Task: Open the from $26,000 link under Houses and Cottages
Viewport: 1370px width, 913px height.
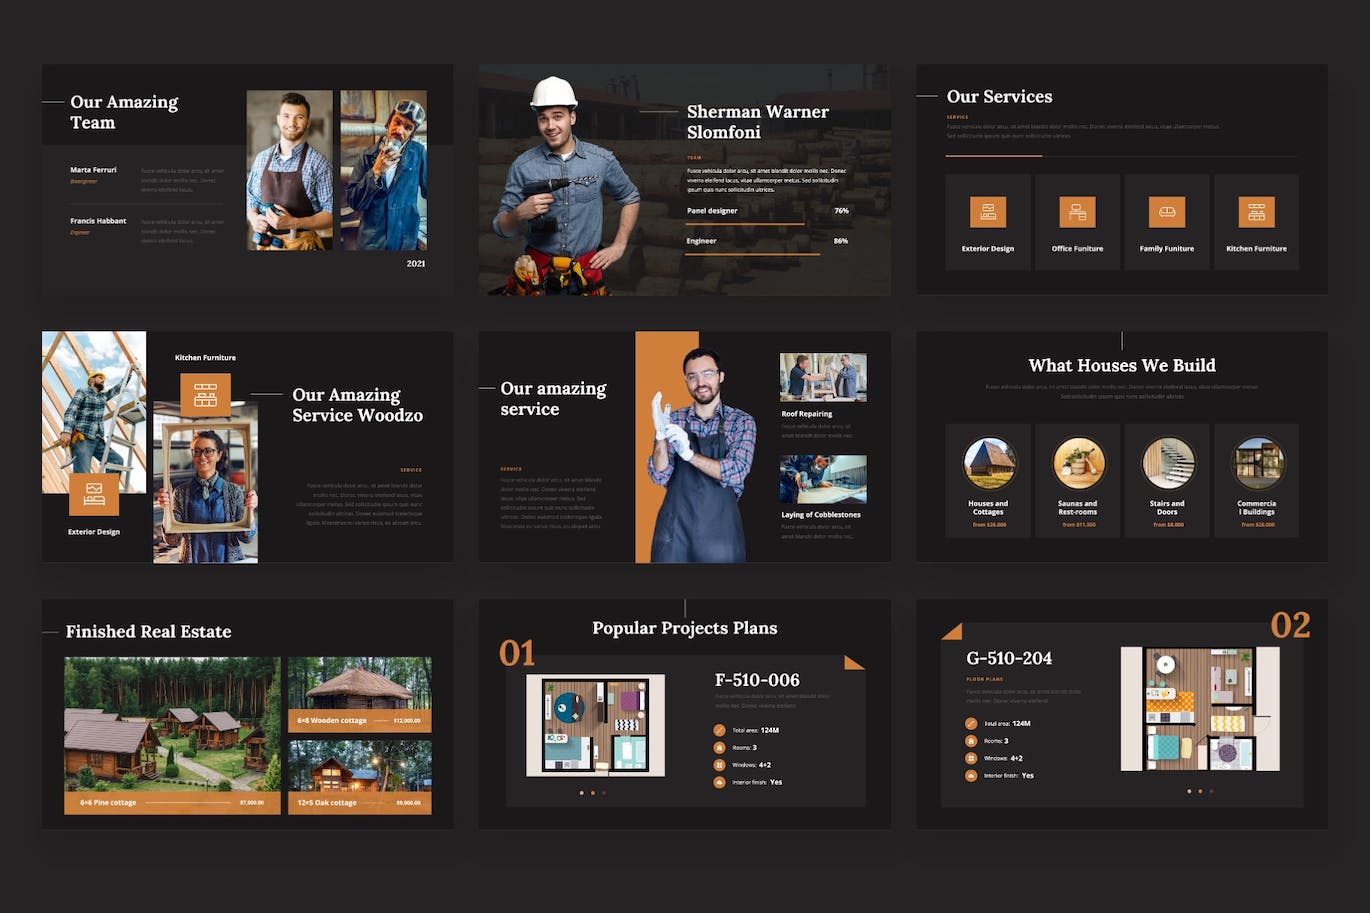Action: point(988,524)
